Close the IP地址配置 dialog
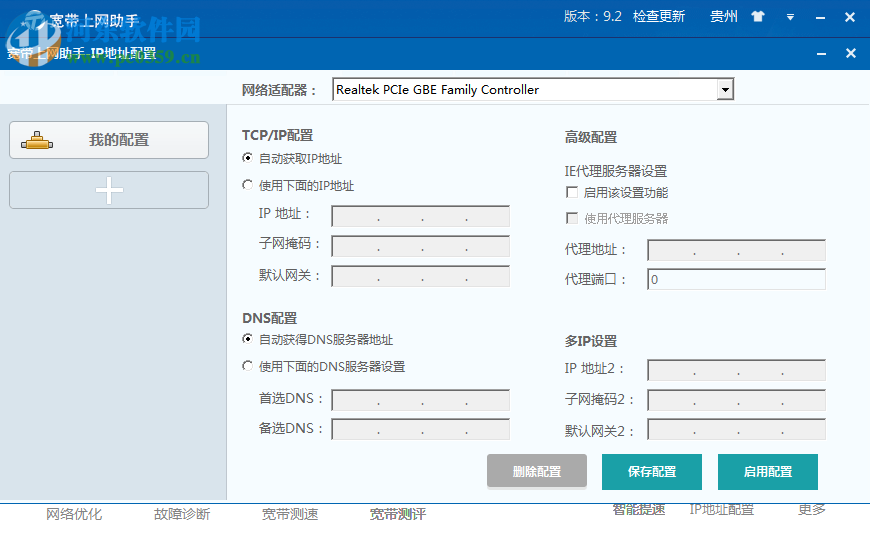Image resolution: width=870 pixels, height=540 pixels. coord(851,53)
